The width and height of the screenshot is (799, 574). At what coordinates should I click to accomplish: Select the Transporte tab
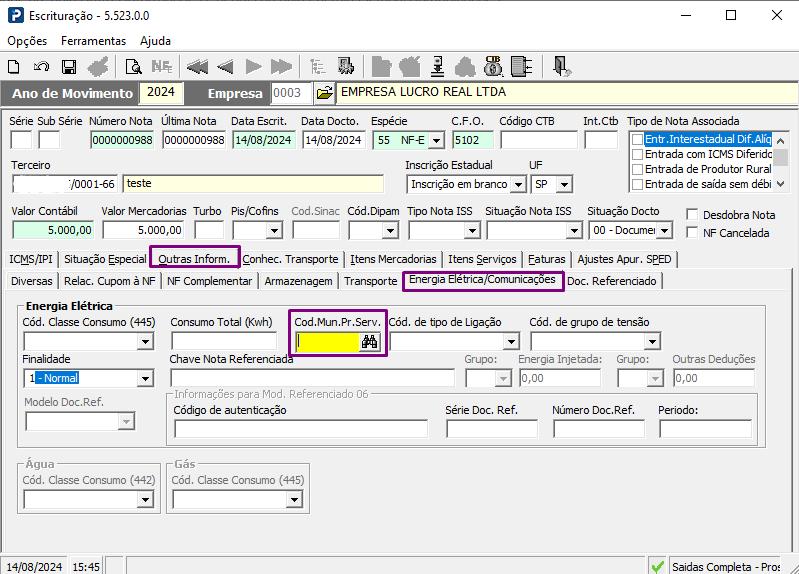(x=370, y=281)
